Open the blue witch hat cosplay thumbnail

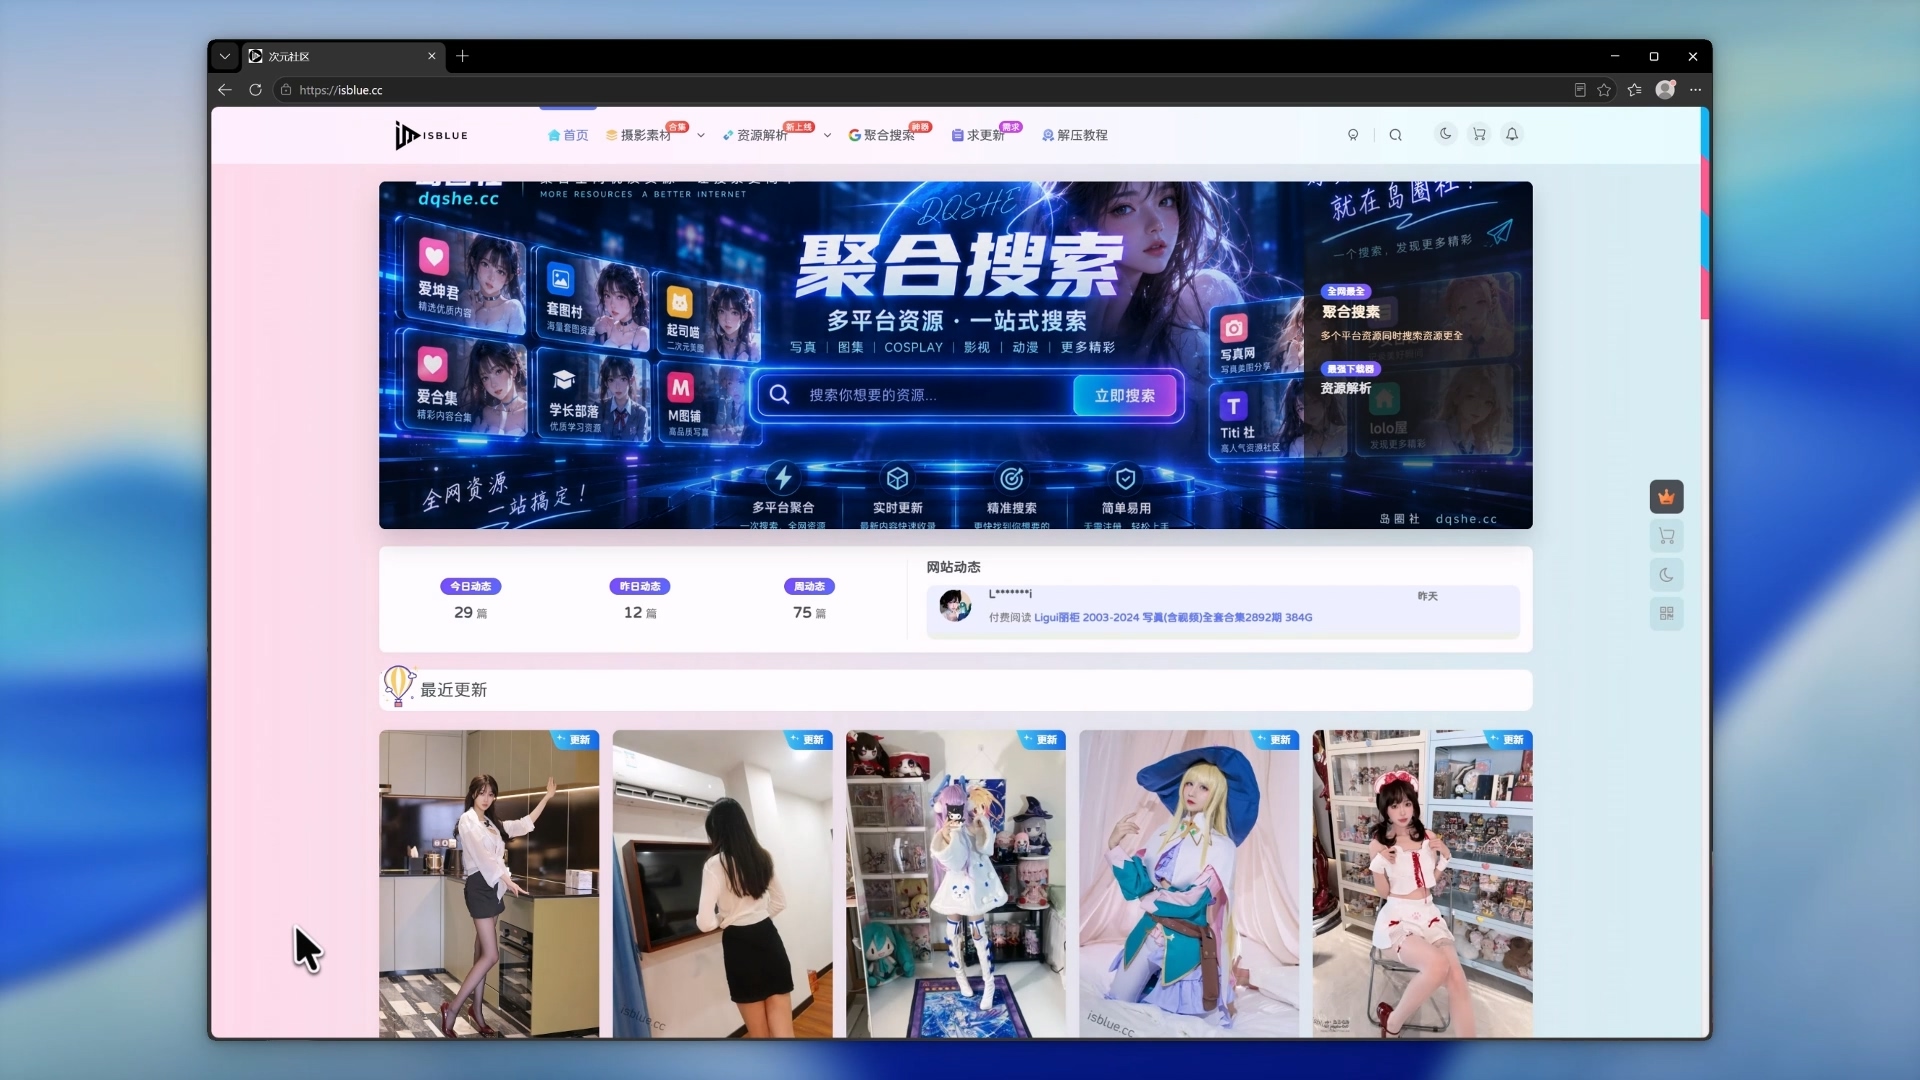[1189, 884]
